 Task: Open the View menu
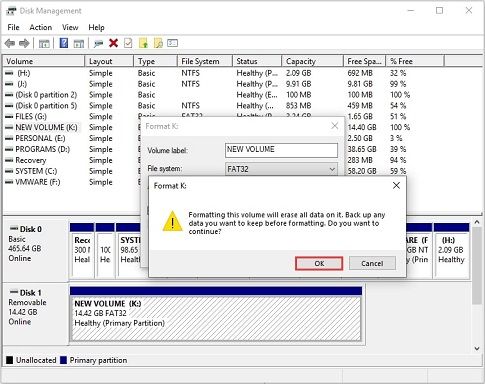click(x=70, y=27)
